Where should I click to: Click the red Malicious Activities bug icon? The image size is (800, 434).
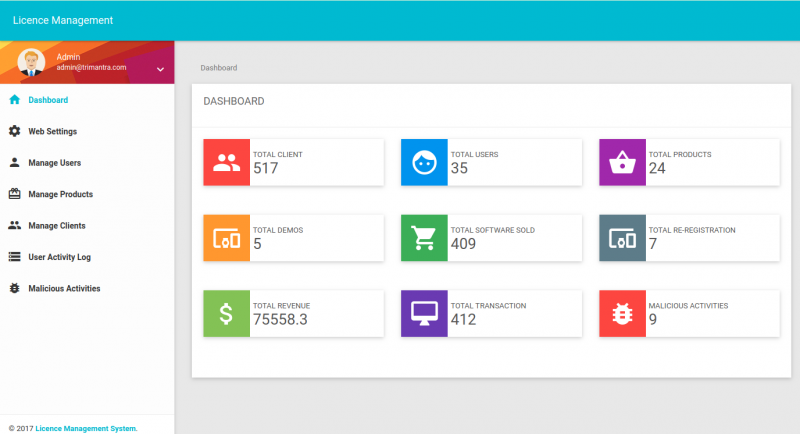[x=622, y=313]
